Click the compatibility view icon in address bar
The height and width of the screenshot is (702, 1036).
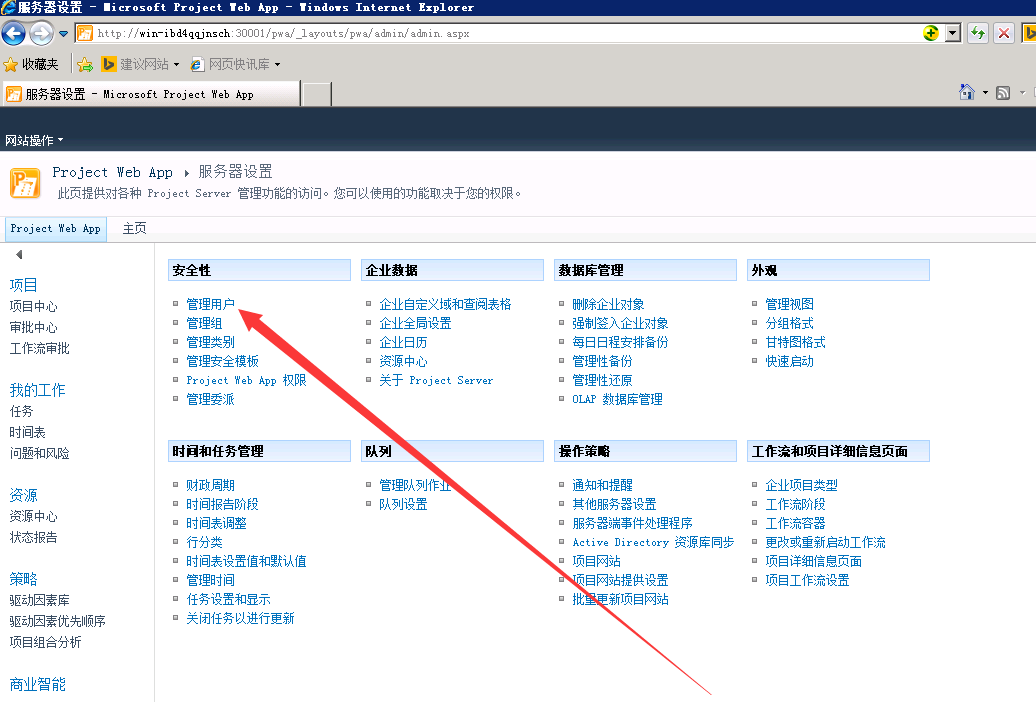coord(931,33)
